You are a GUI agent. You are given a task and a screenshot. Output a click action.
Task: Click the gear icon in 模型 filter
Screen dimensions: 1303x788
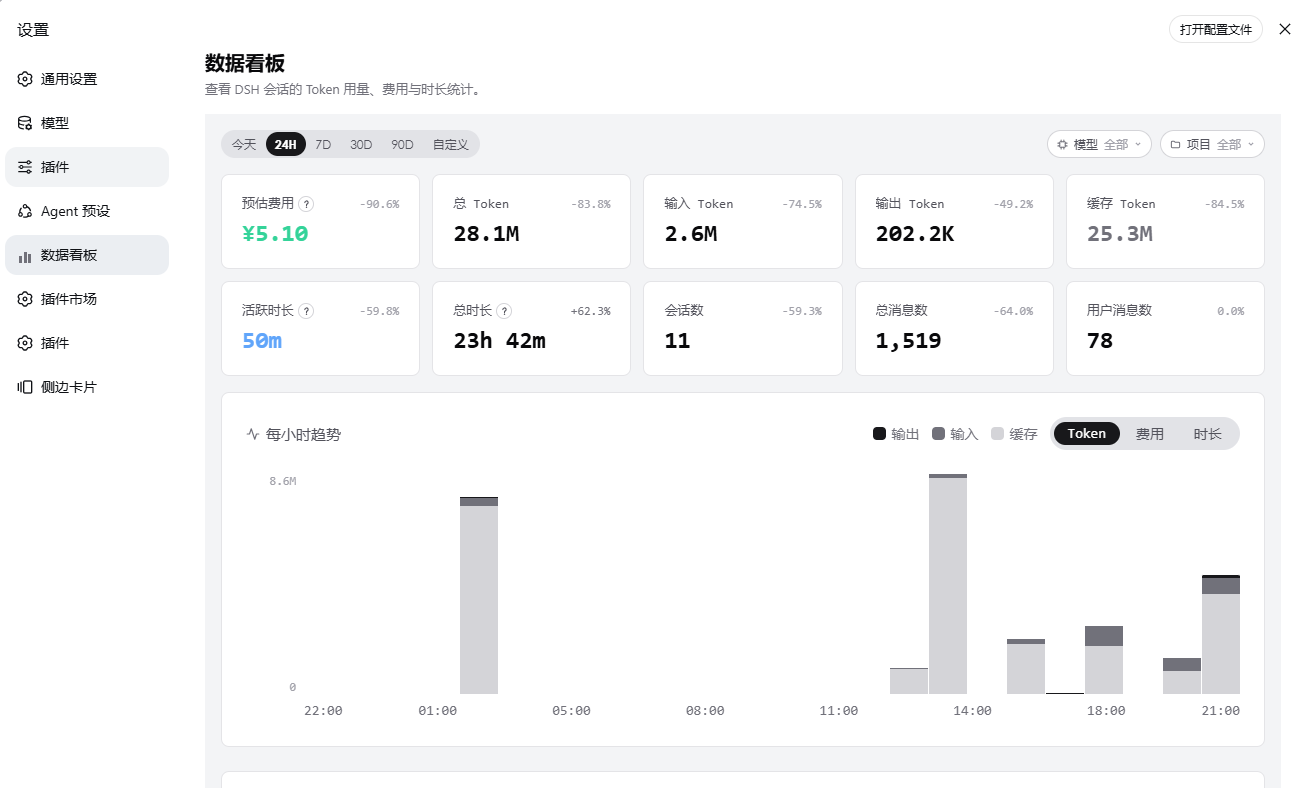tap(1062, 144)
